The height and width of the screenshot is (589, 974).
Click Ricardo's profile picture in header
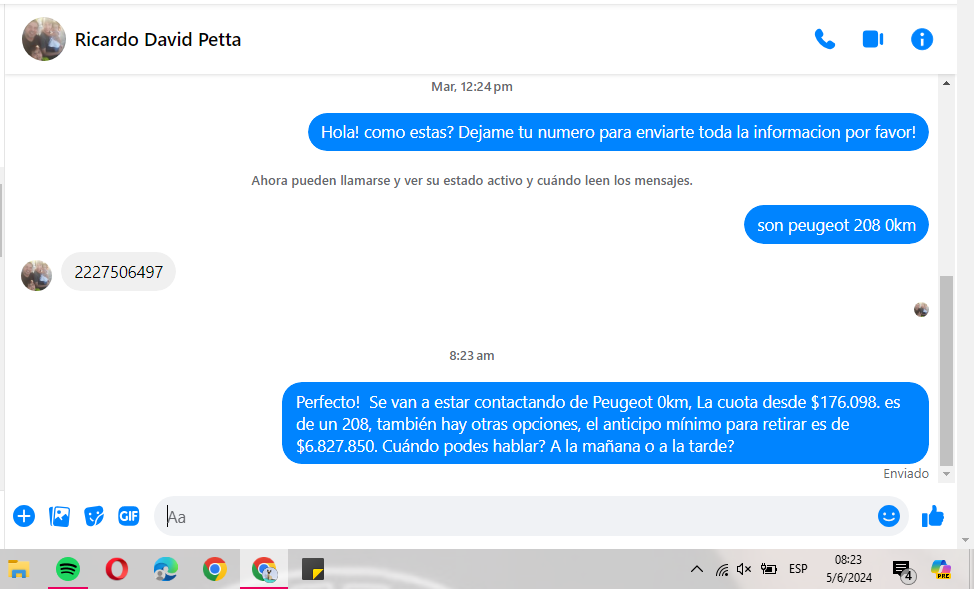(x=44, y=40)
